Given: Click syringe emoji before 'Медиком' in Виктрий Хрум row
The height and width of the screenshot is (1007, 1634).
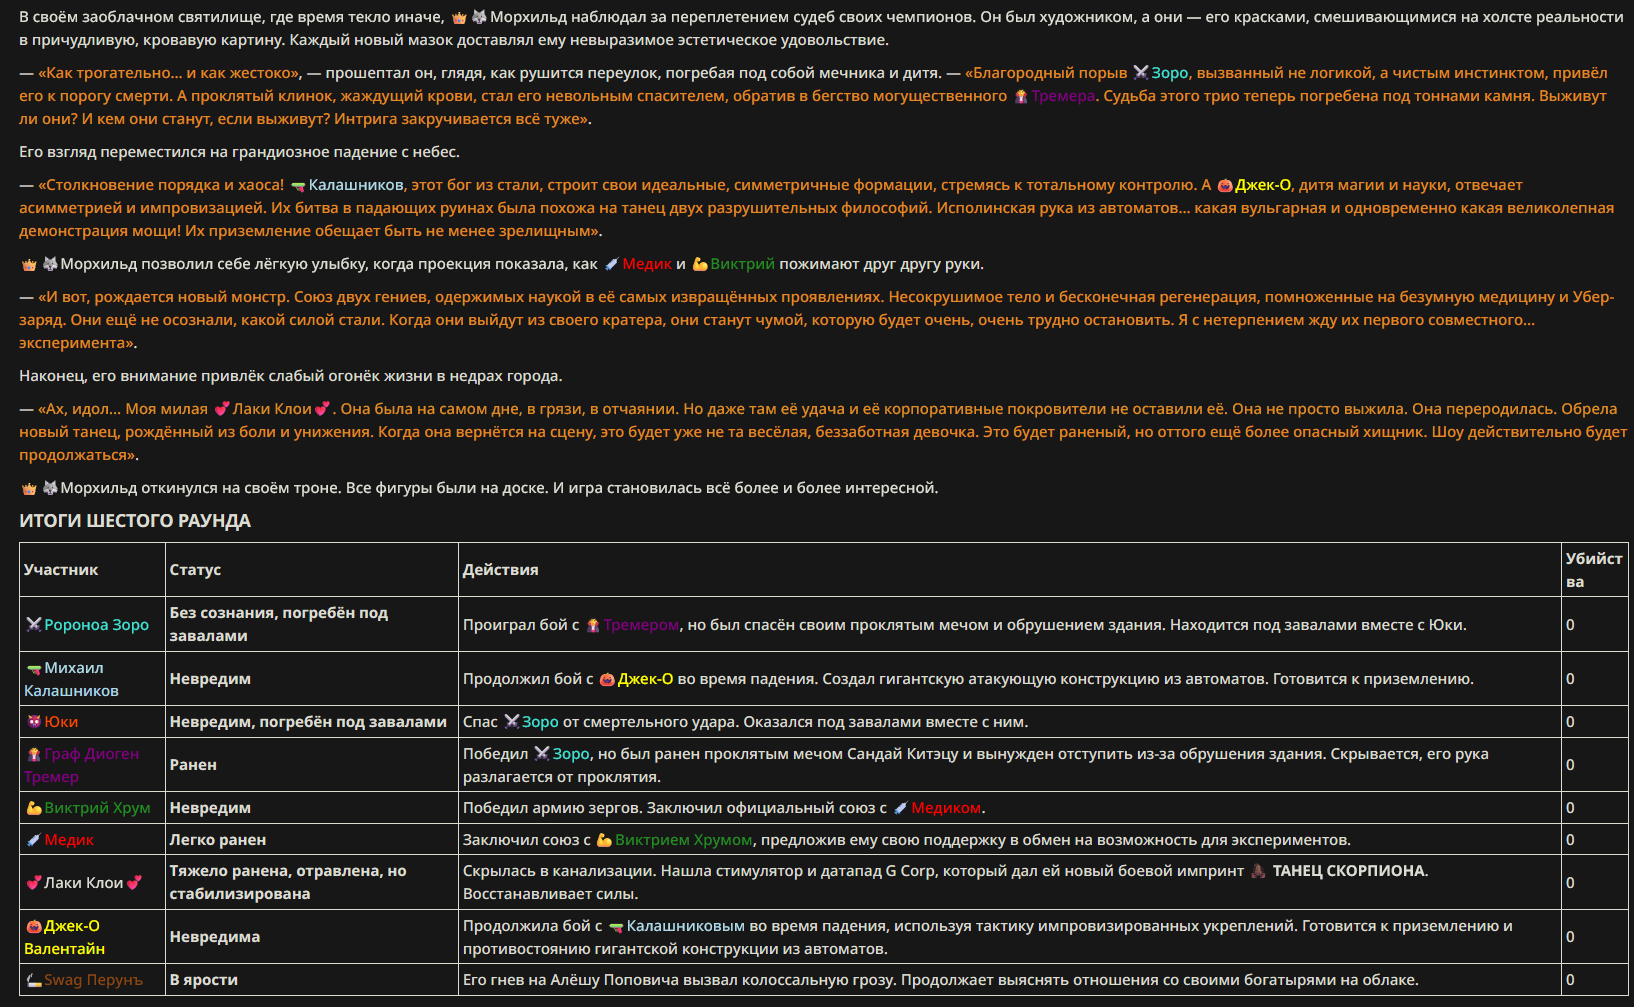Looking at the screenshot, I should pos(901,808).
